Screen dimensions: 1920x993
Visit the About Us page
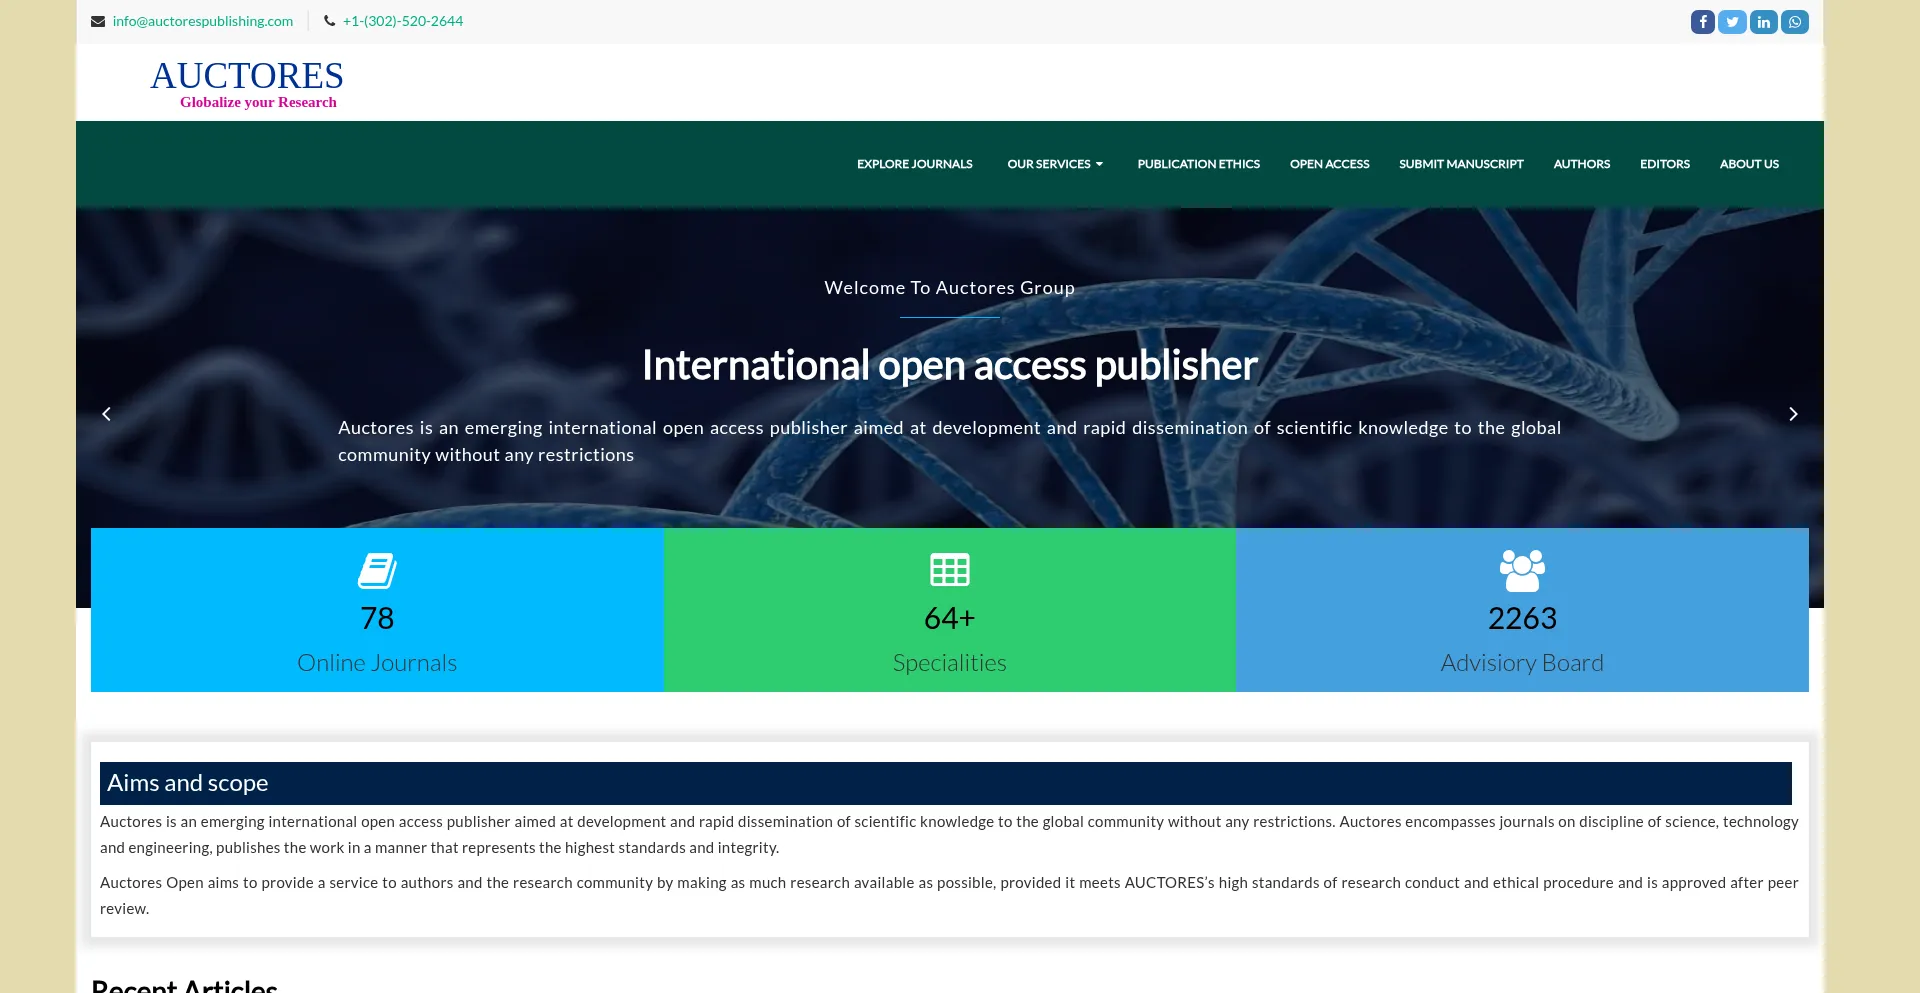tap(1749, 164)
